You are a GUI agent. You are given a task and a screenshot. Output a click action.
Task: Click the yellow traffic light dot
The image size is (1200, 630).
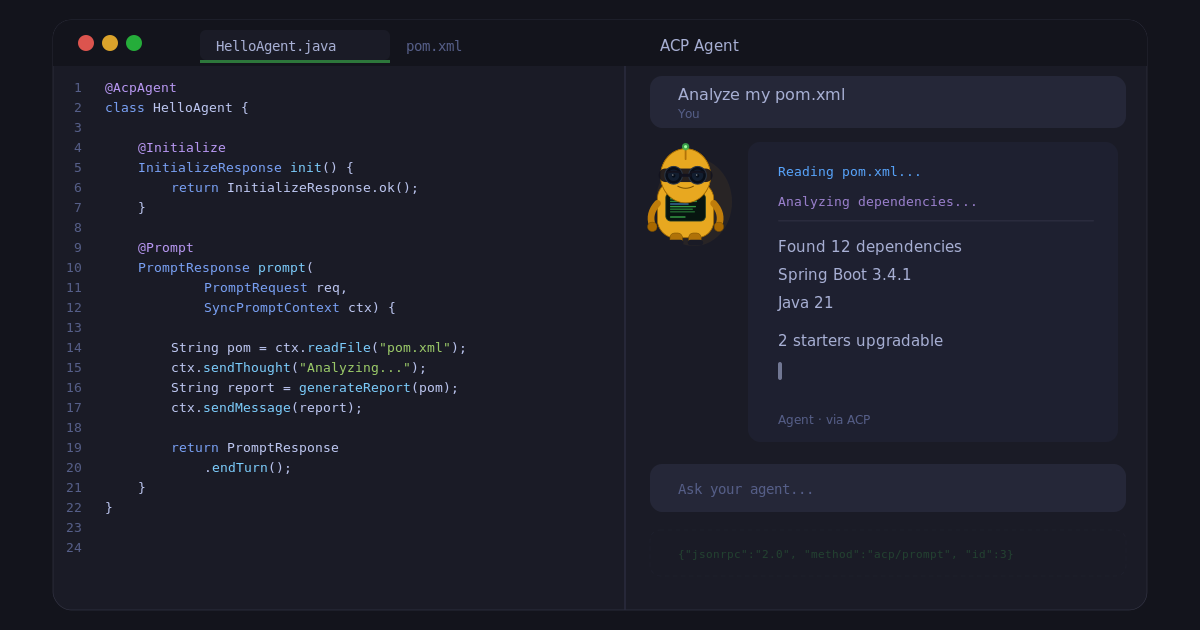pos(110,43)
